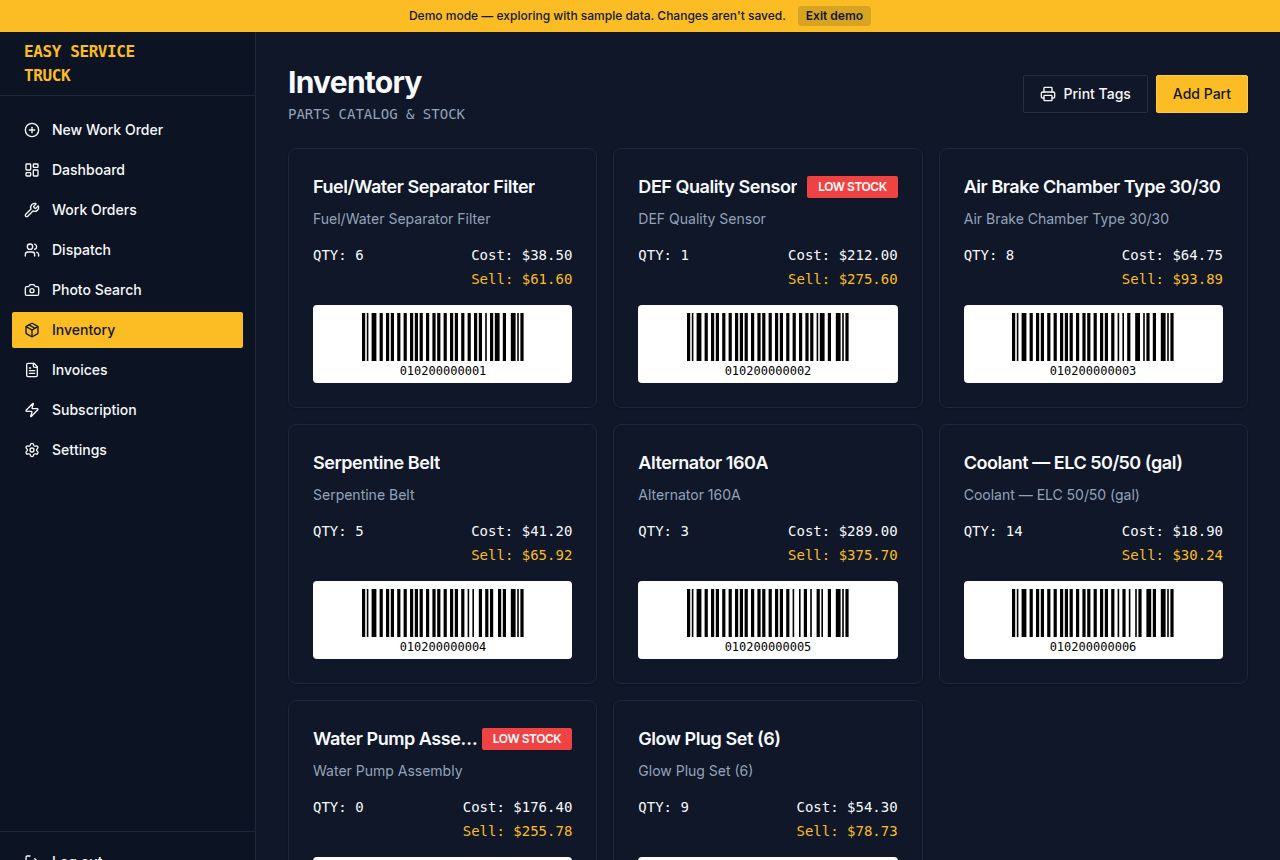The height and width of the screenshot is (860, 1280).
Task: Open the Work Orders section
Action: click(x=127, y=210)
